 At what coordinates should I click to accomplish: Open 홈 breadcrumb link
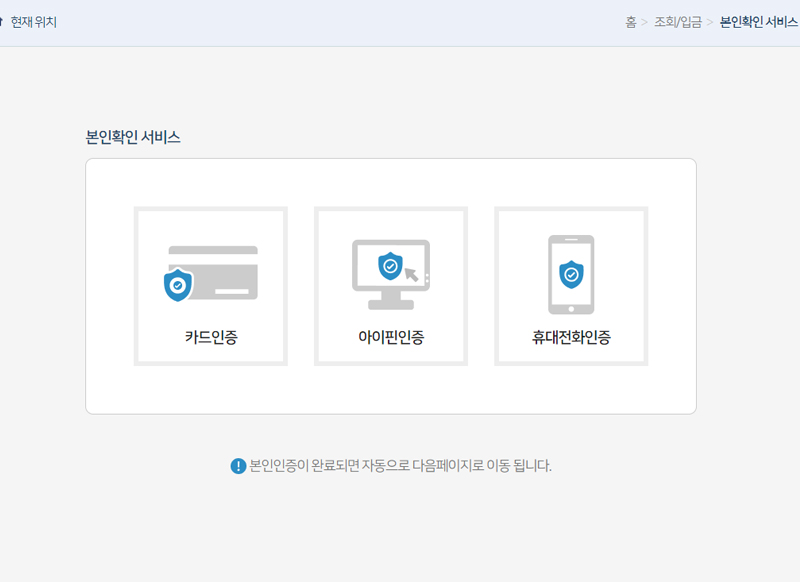[x=631, y=22]
